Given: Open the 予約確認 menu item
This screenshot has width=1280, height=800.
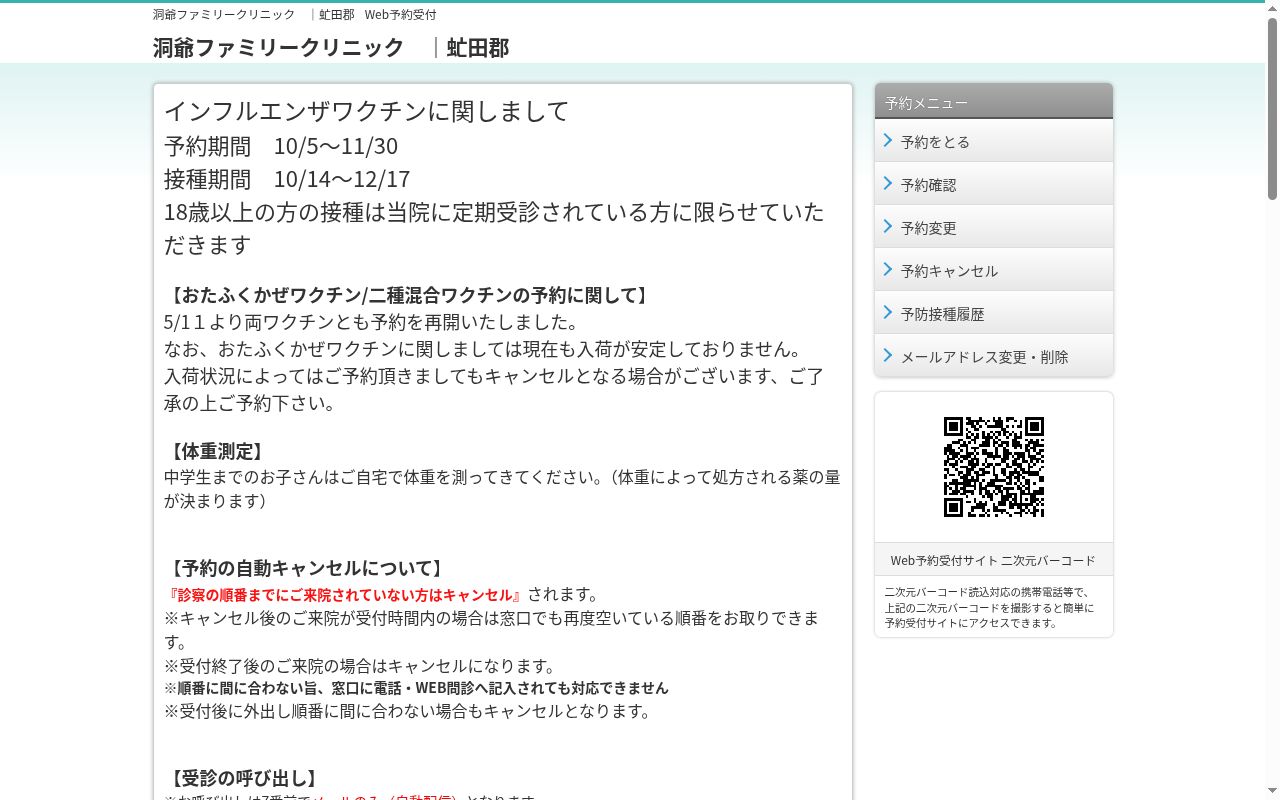Looking at the screenshot, I should (x=993, y=184).
